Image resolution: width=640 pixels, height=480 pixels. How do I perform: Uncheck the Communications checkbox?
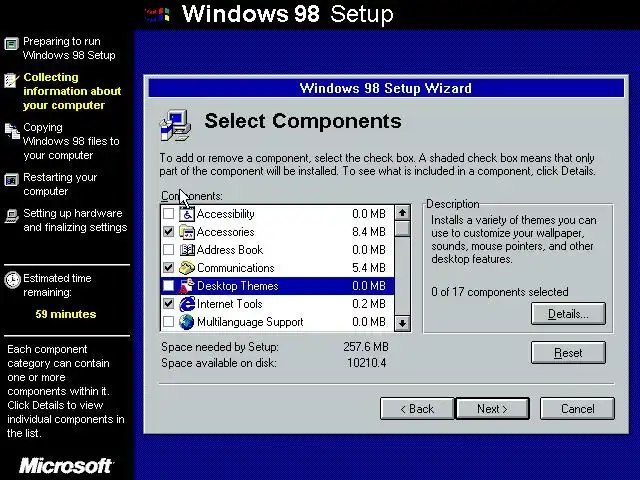point(168,267)
